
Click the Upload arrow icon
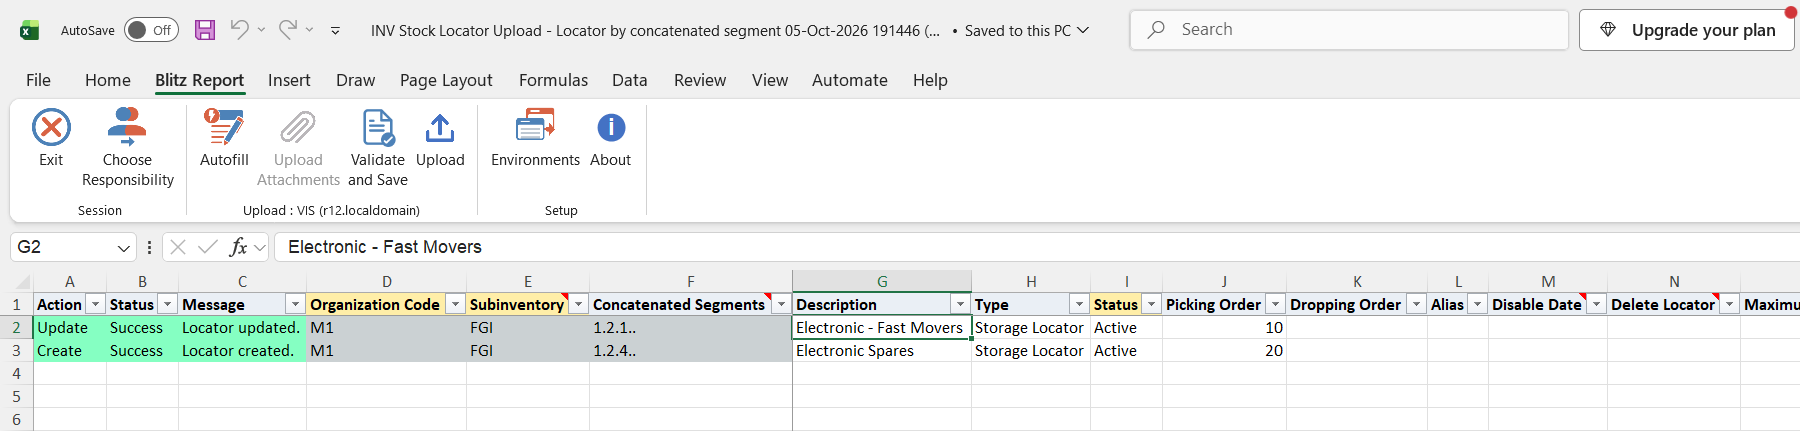(440, 128)
